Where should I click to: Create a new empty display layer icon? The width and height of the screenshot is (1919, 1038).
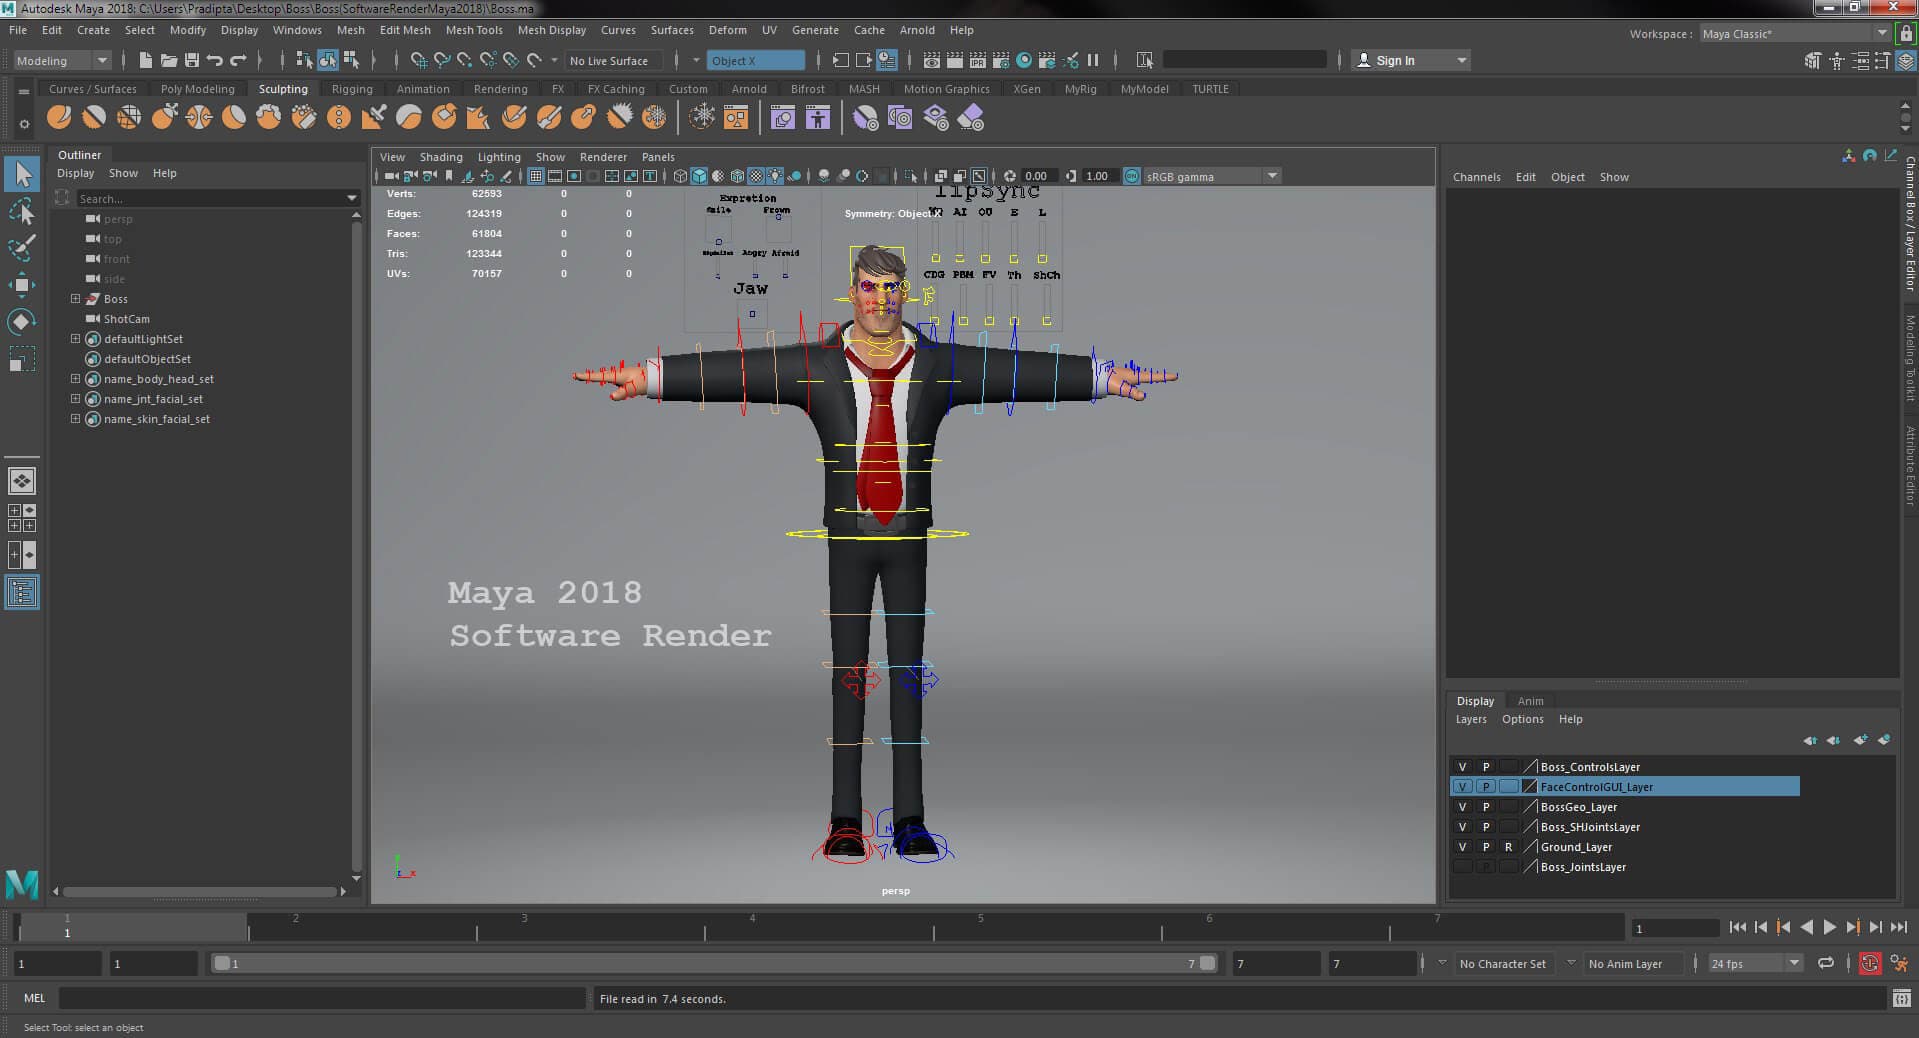coord(1860,740)
